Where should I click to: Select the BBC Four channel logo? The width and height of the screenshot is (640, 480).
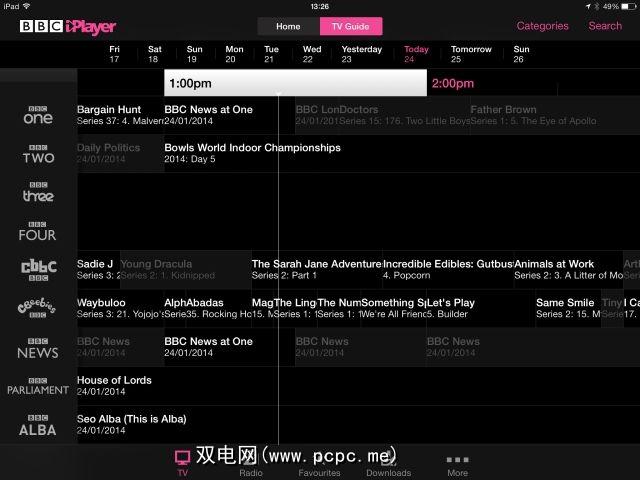pos(37,231)
